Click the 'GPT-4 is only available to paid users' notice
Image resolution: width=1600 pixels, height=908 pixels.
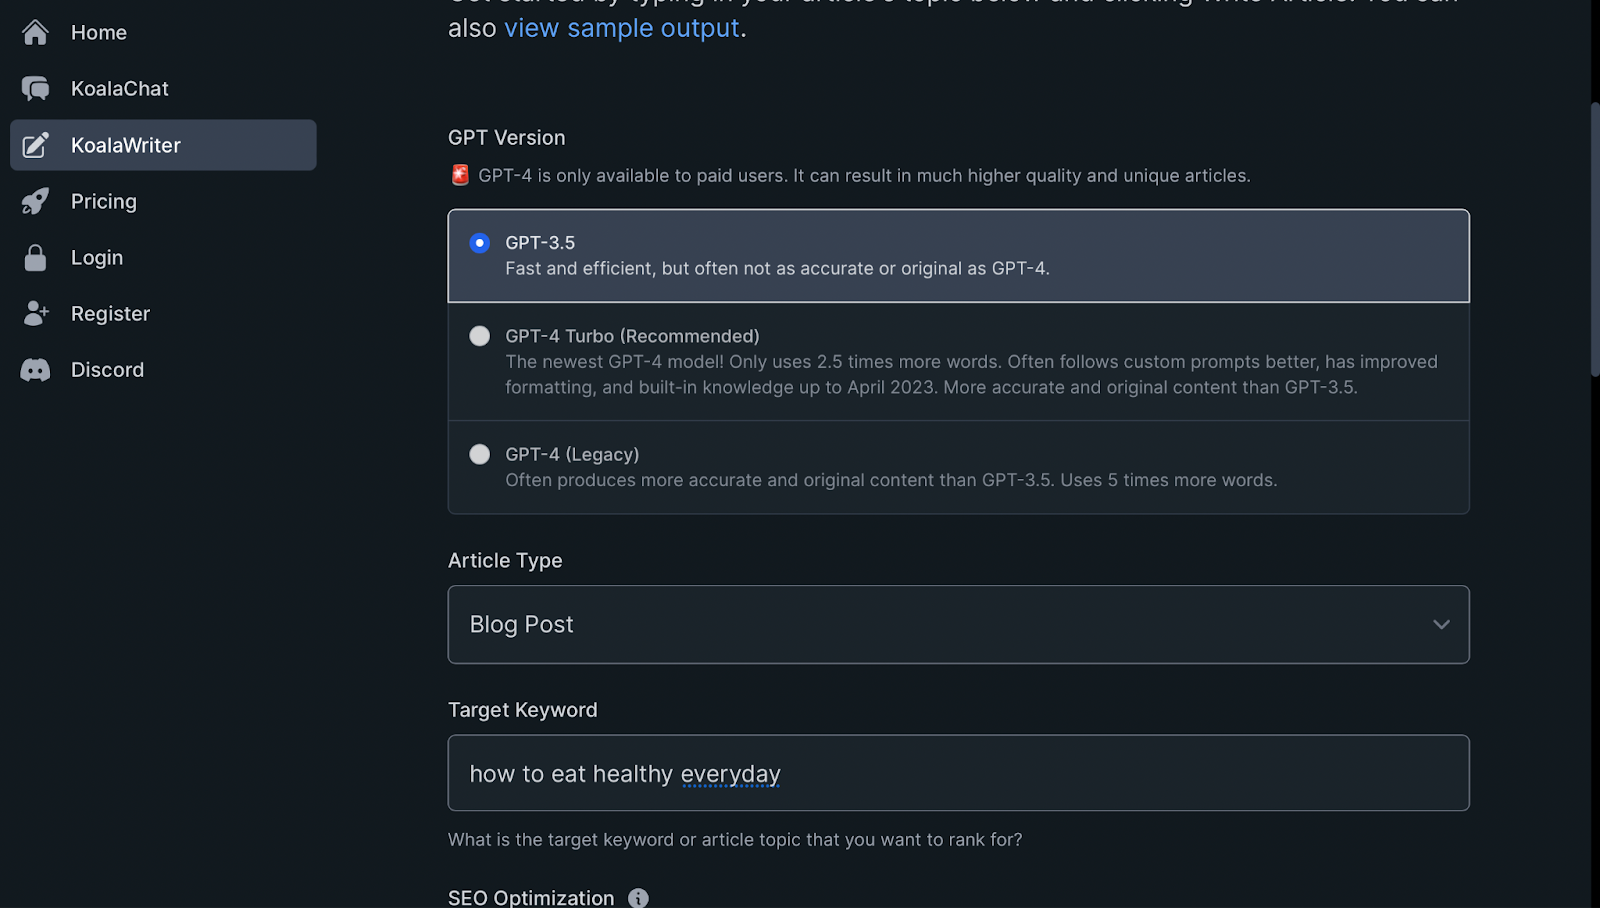click(864, 176)
